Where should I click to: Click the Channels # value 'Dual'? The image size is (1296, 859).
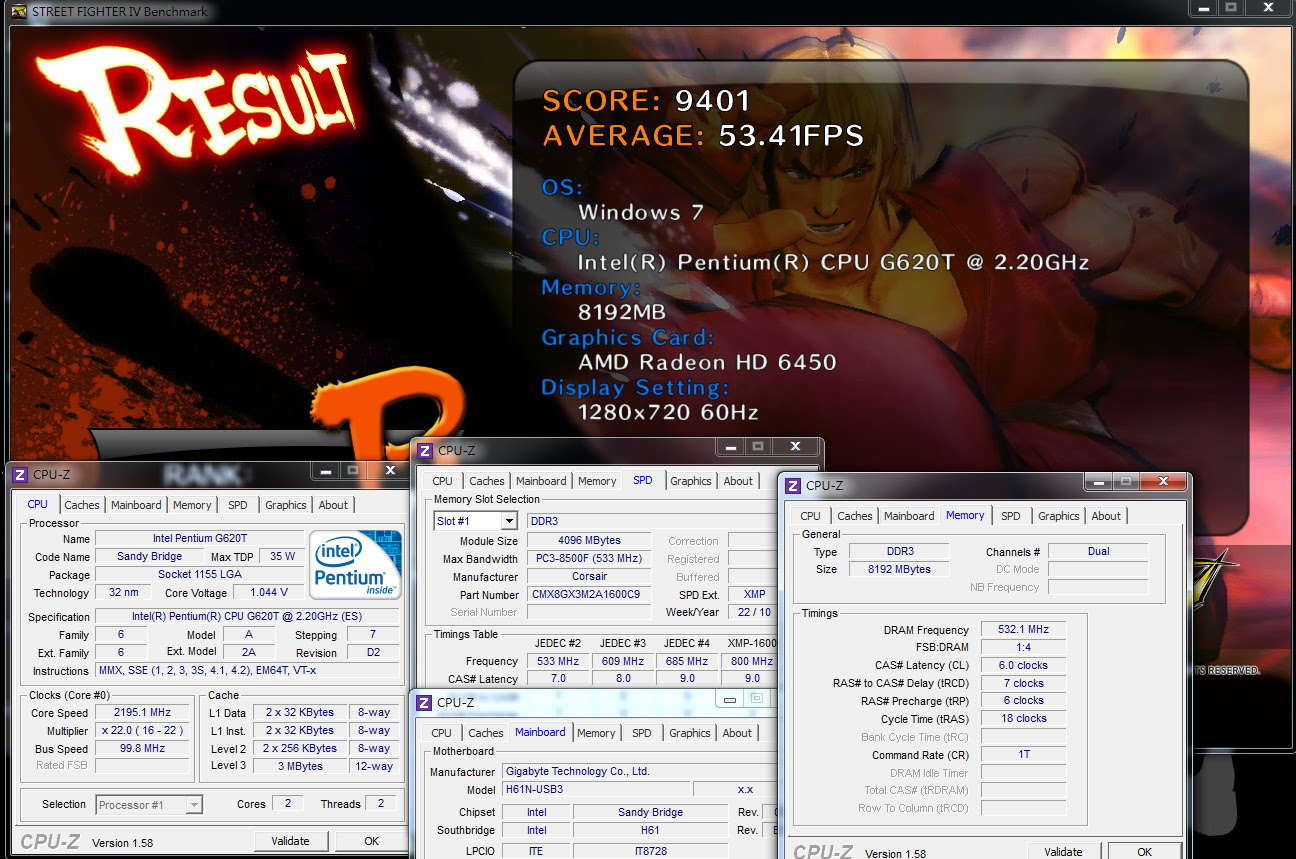click(1098, 551)
